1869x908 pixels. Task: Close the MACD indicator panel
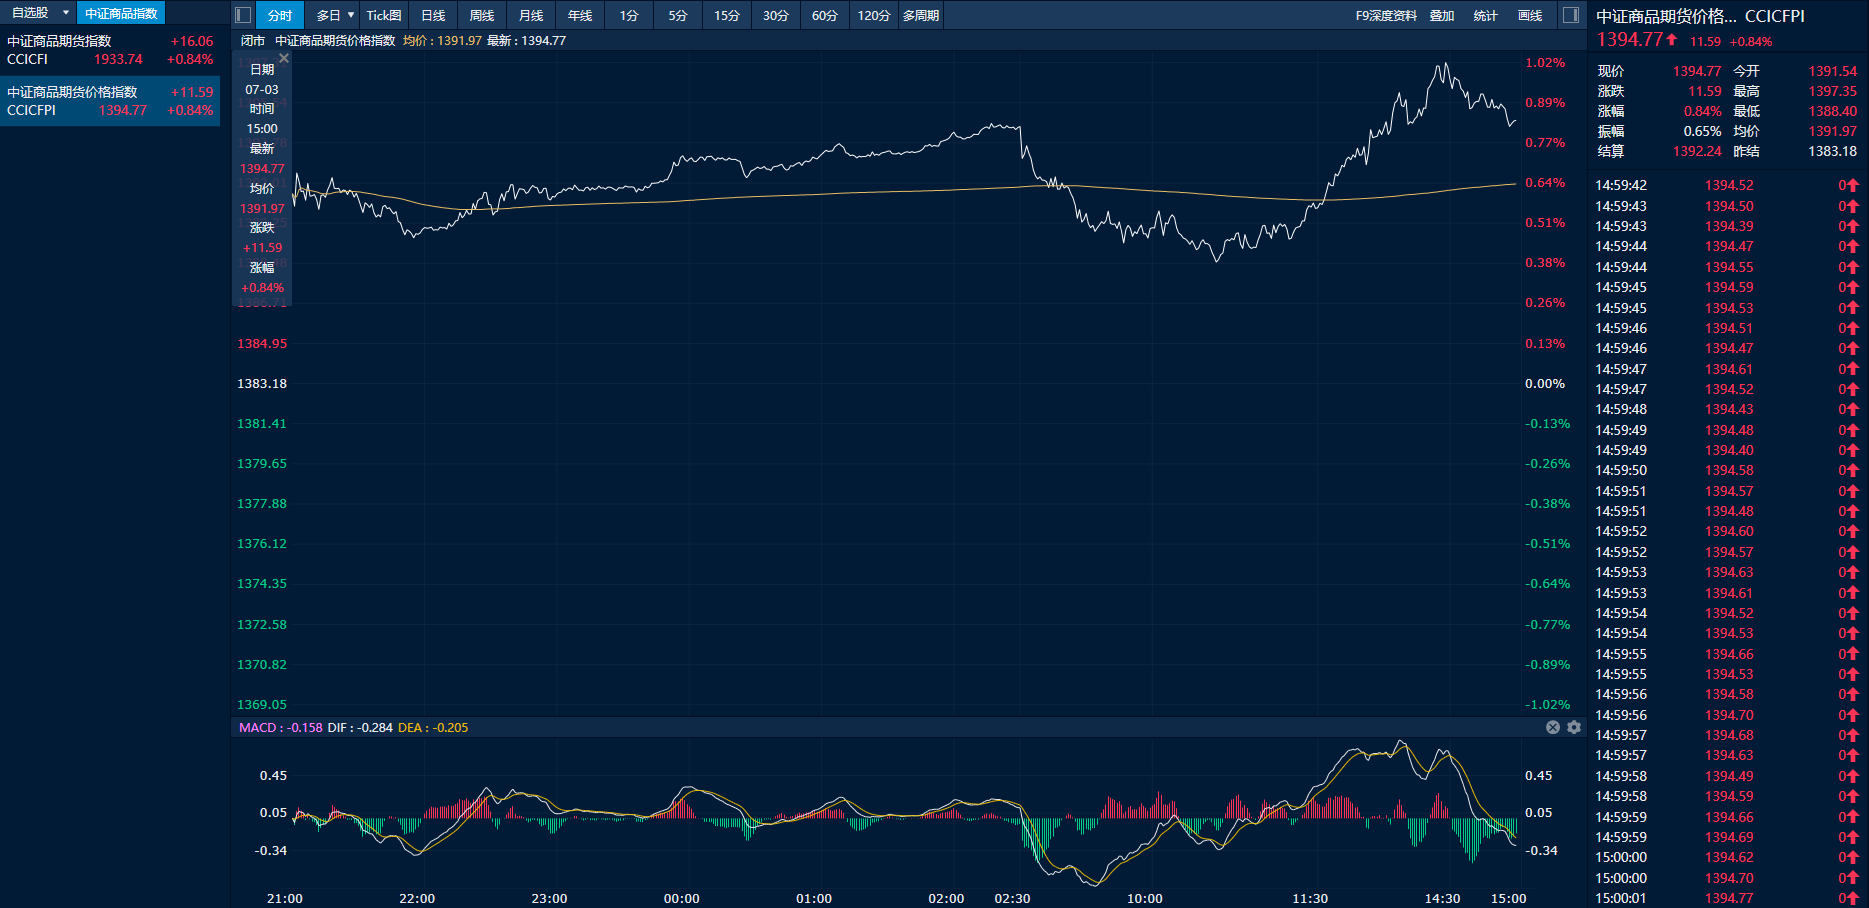(x=1553, y=727)
